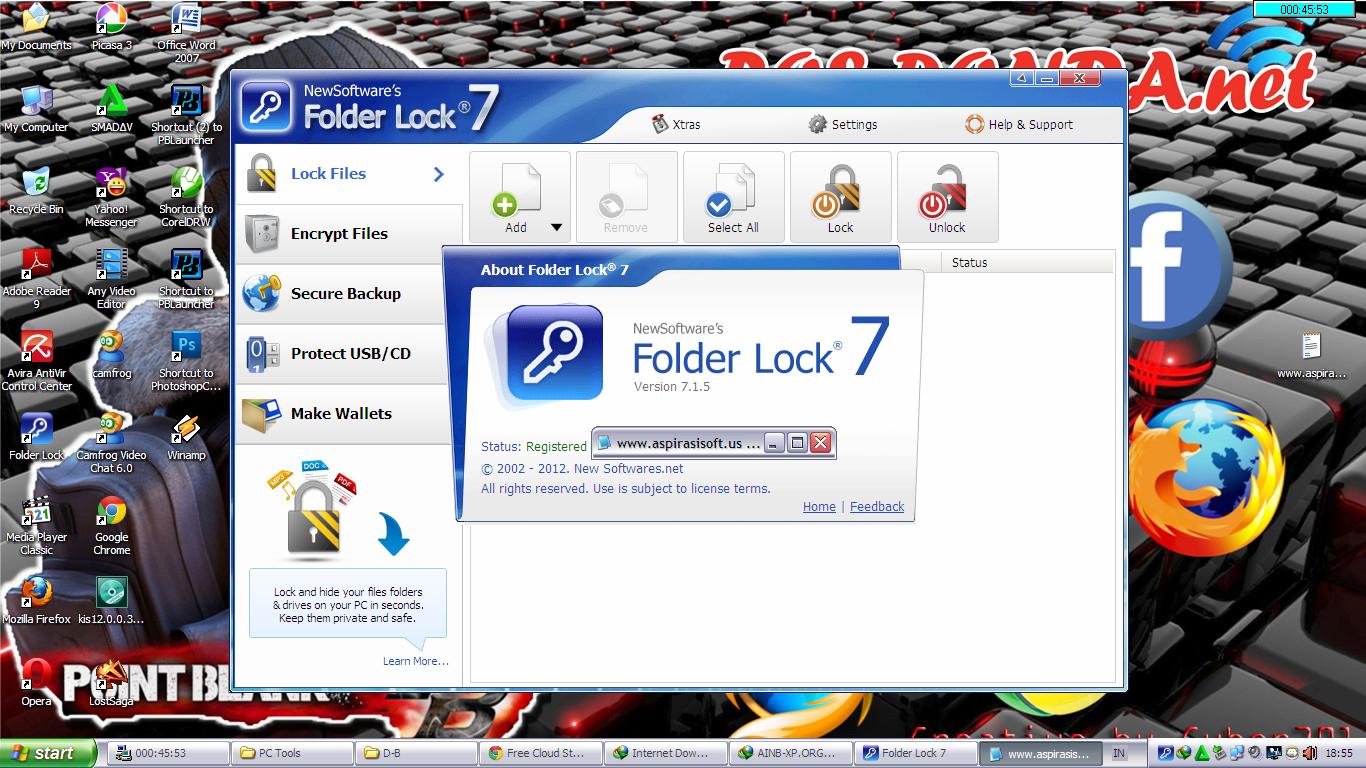This screenshot has width=1366, height=768.
Task: Open Picasa 3 desktop icon
Action: [x=111, y=27]
